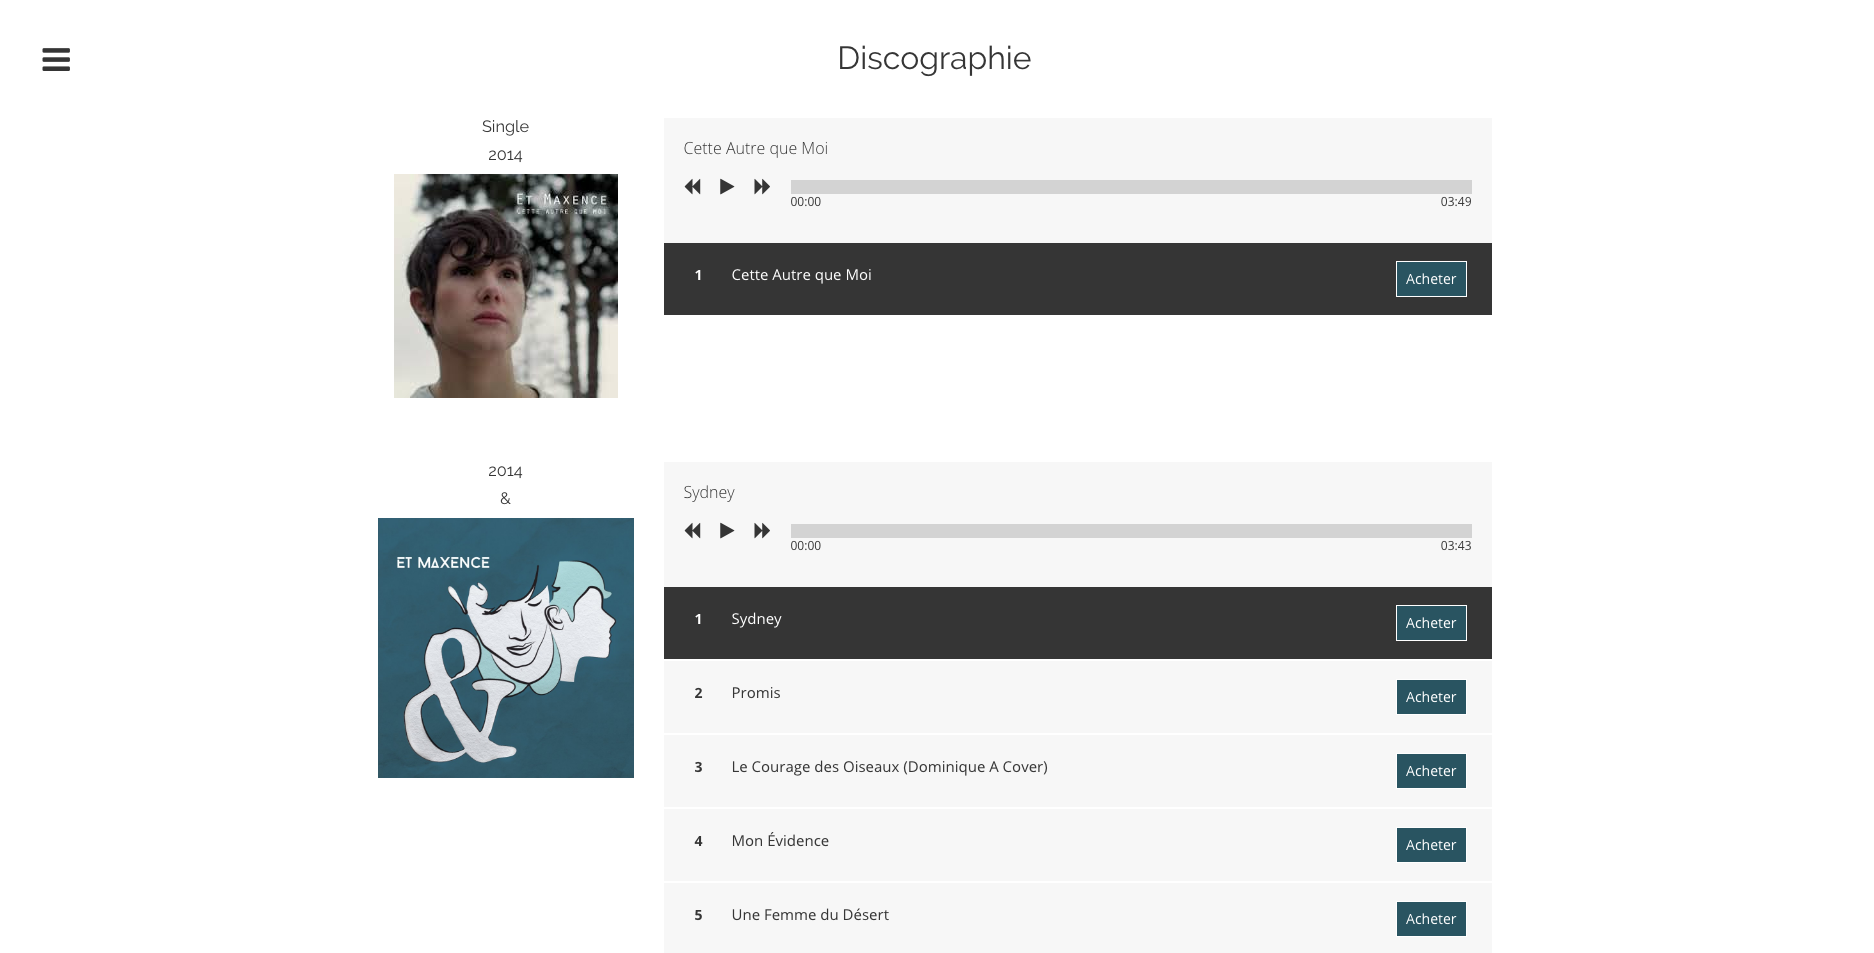Click Acheter next to Mon Évidence
This screenshot has width=1874, height=953.
click(x=1430, y=845)
